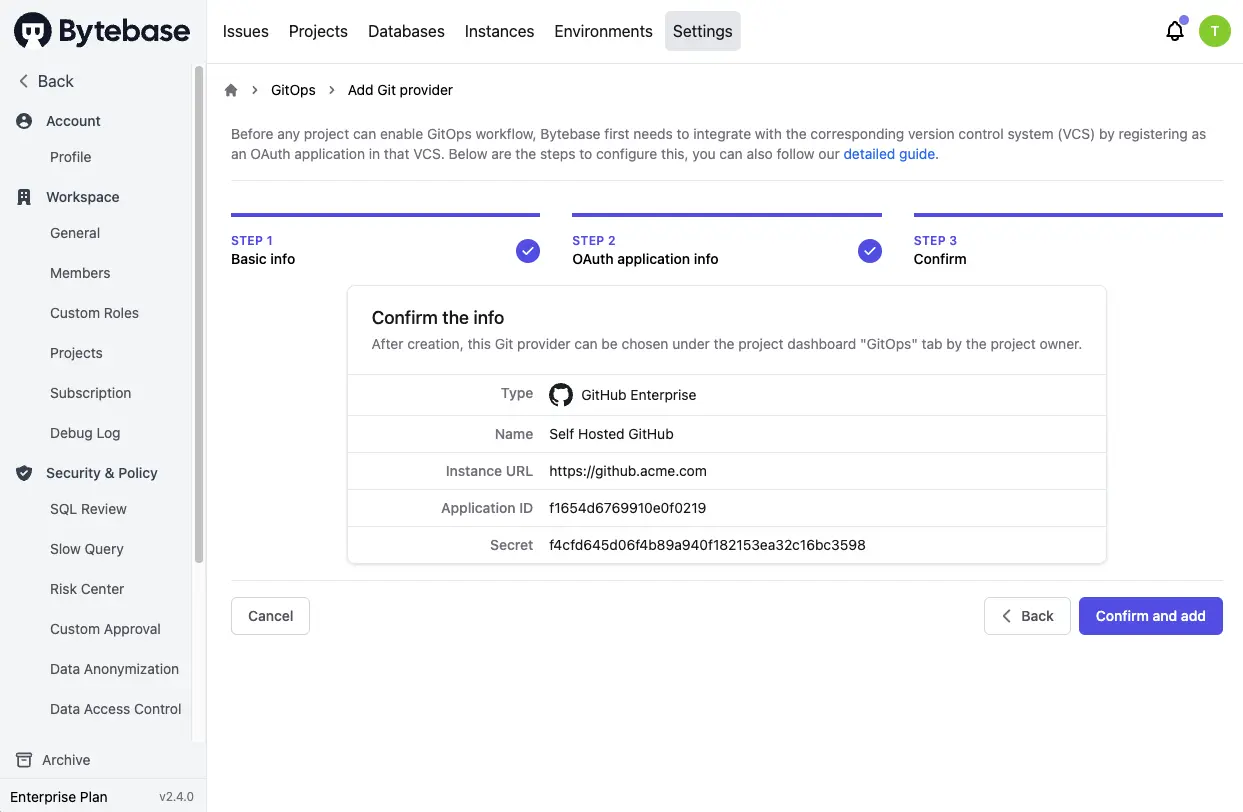Open Risk Center
Image resolution: width=1243 pixels, height=812 pixels.
pyautogui.click(x=87, y=589)
